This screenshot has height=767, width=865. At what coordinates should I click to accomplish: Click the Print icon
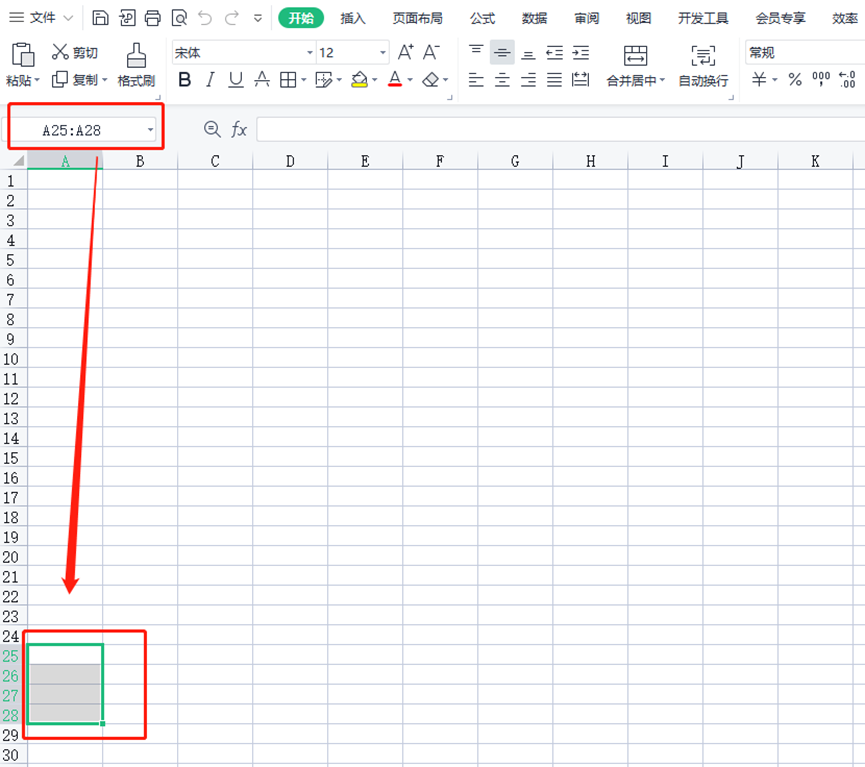pos(153,18)
